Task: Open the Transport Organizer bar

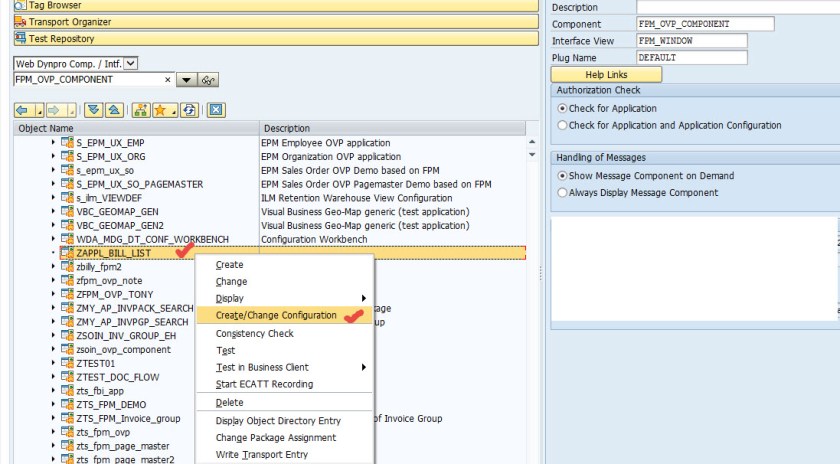Action: tap(276, 22)
